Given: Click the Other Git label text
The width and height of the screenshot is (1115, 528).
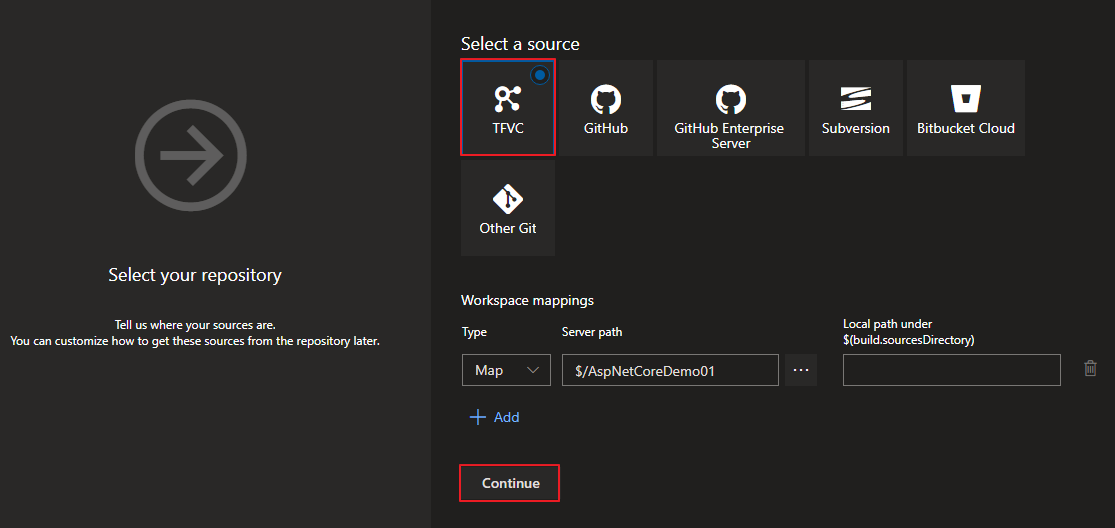Looking at the screenshot, I should click(x=507, y=228).
